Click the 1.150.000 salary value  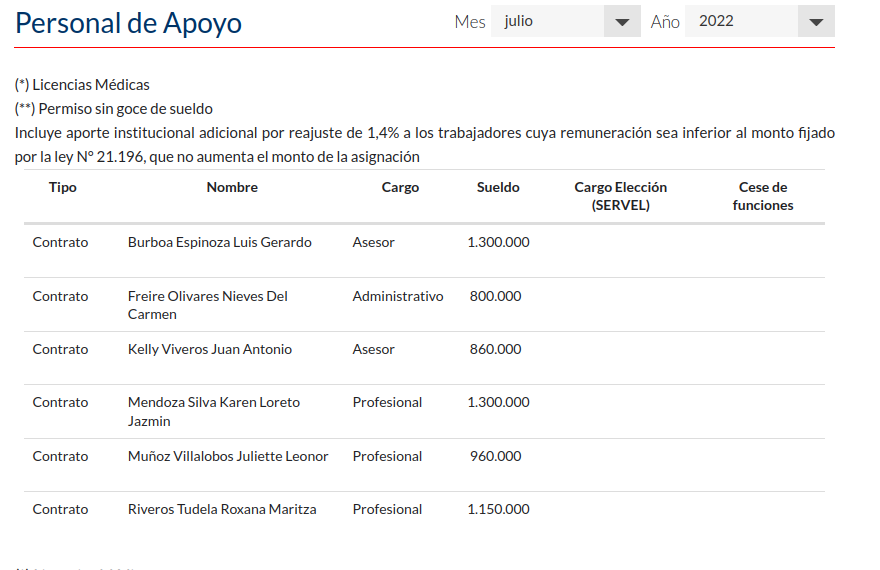[498, 509]
